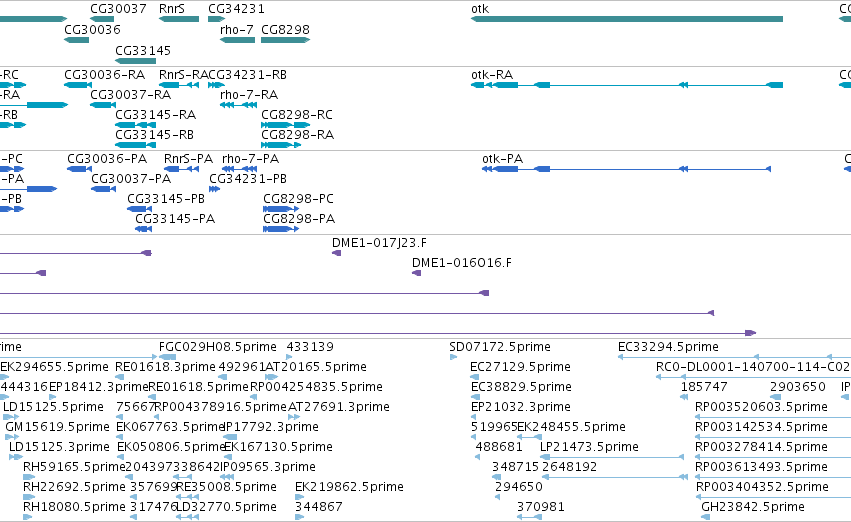Click the CG33145-PB CDS

pyautogui.click(x=139, y=209)
